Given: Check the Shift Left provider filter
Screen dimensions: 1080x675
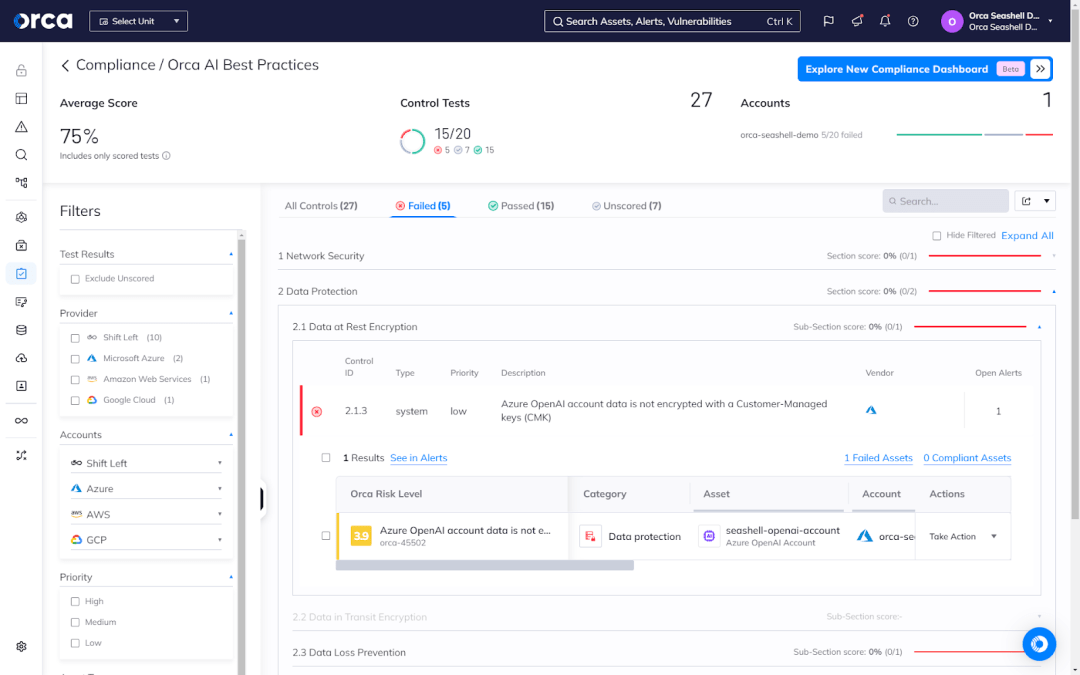Looking at the screenshot, I should click(75, 338).
